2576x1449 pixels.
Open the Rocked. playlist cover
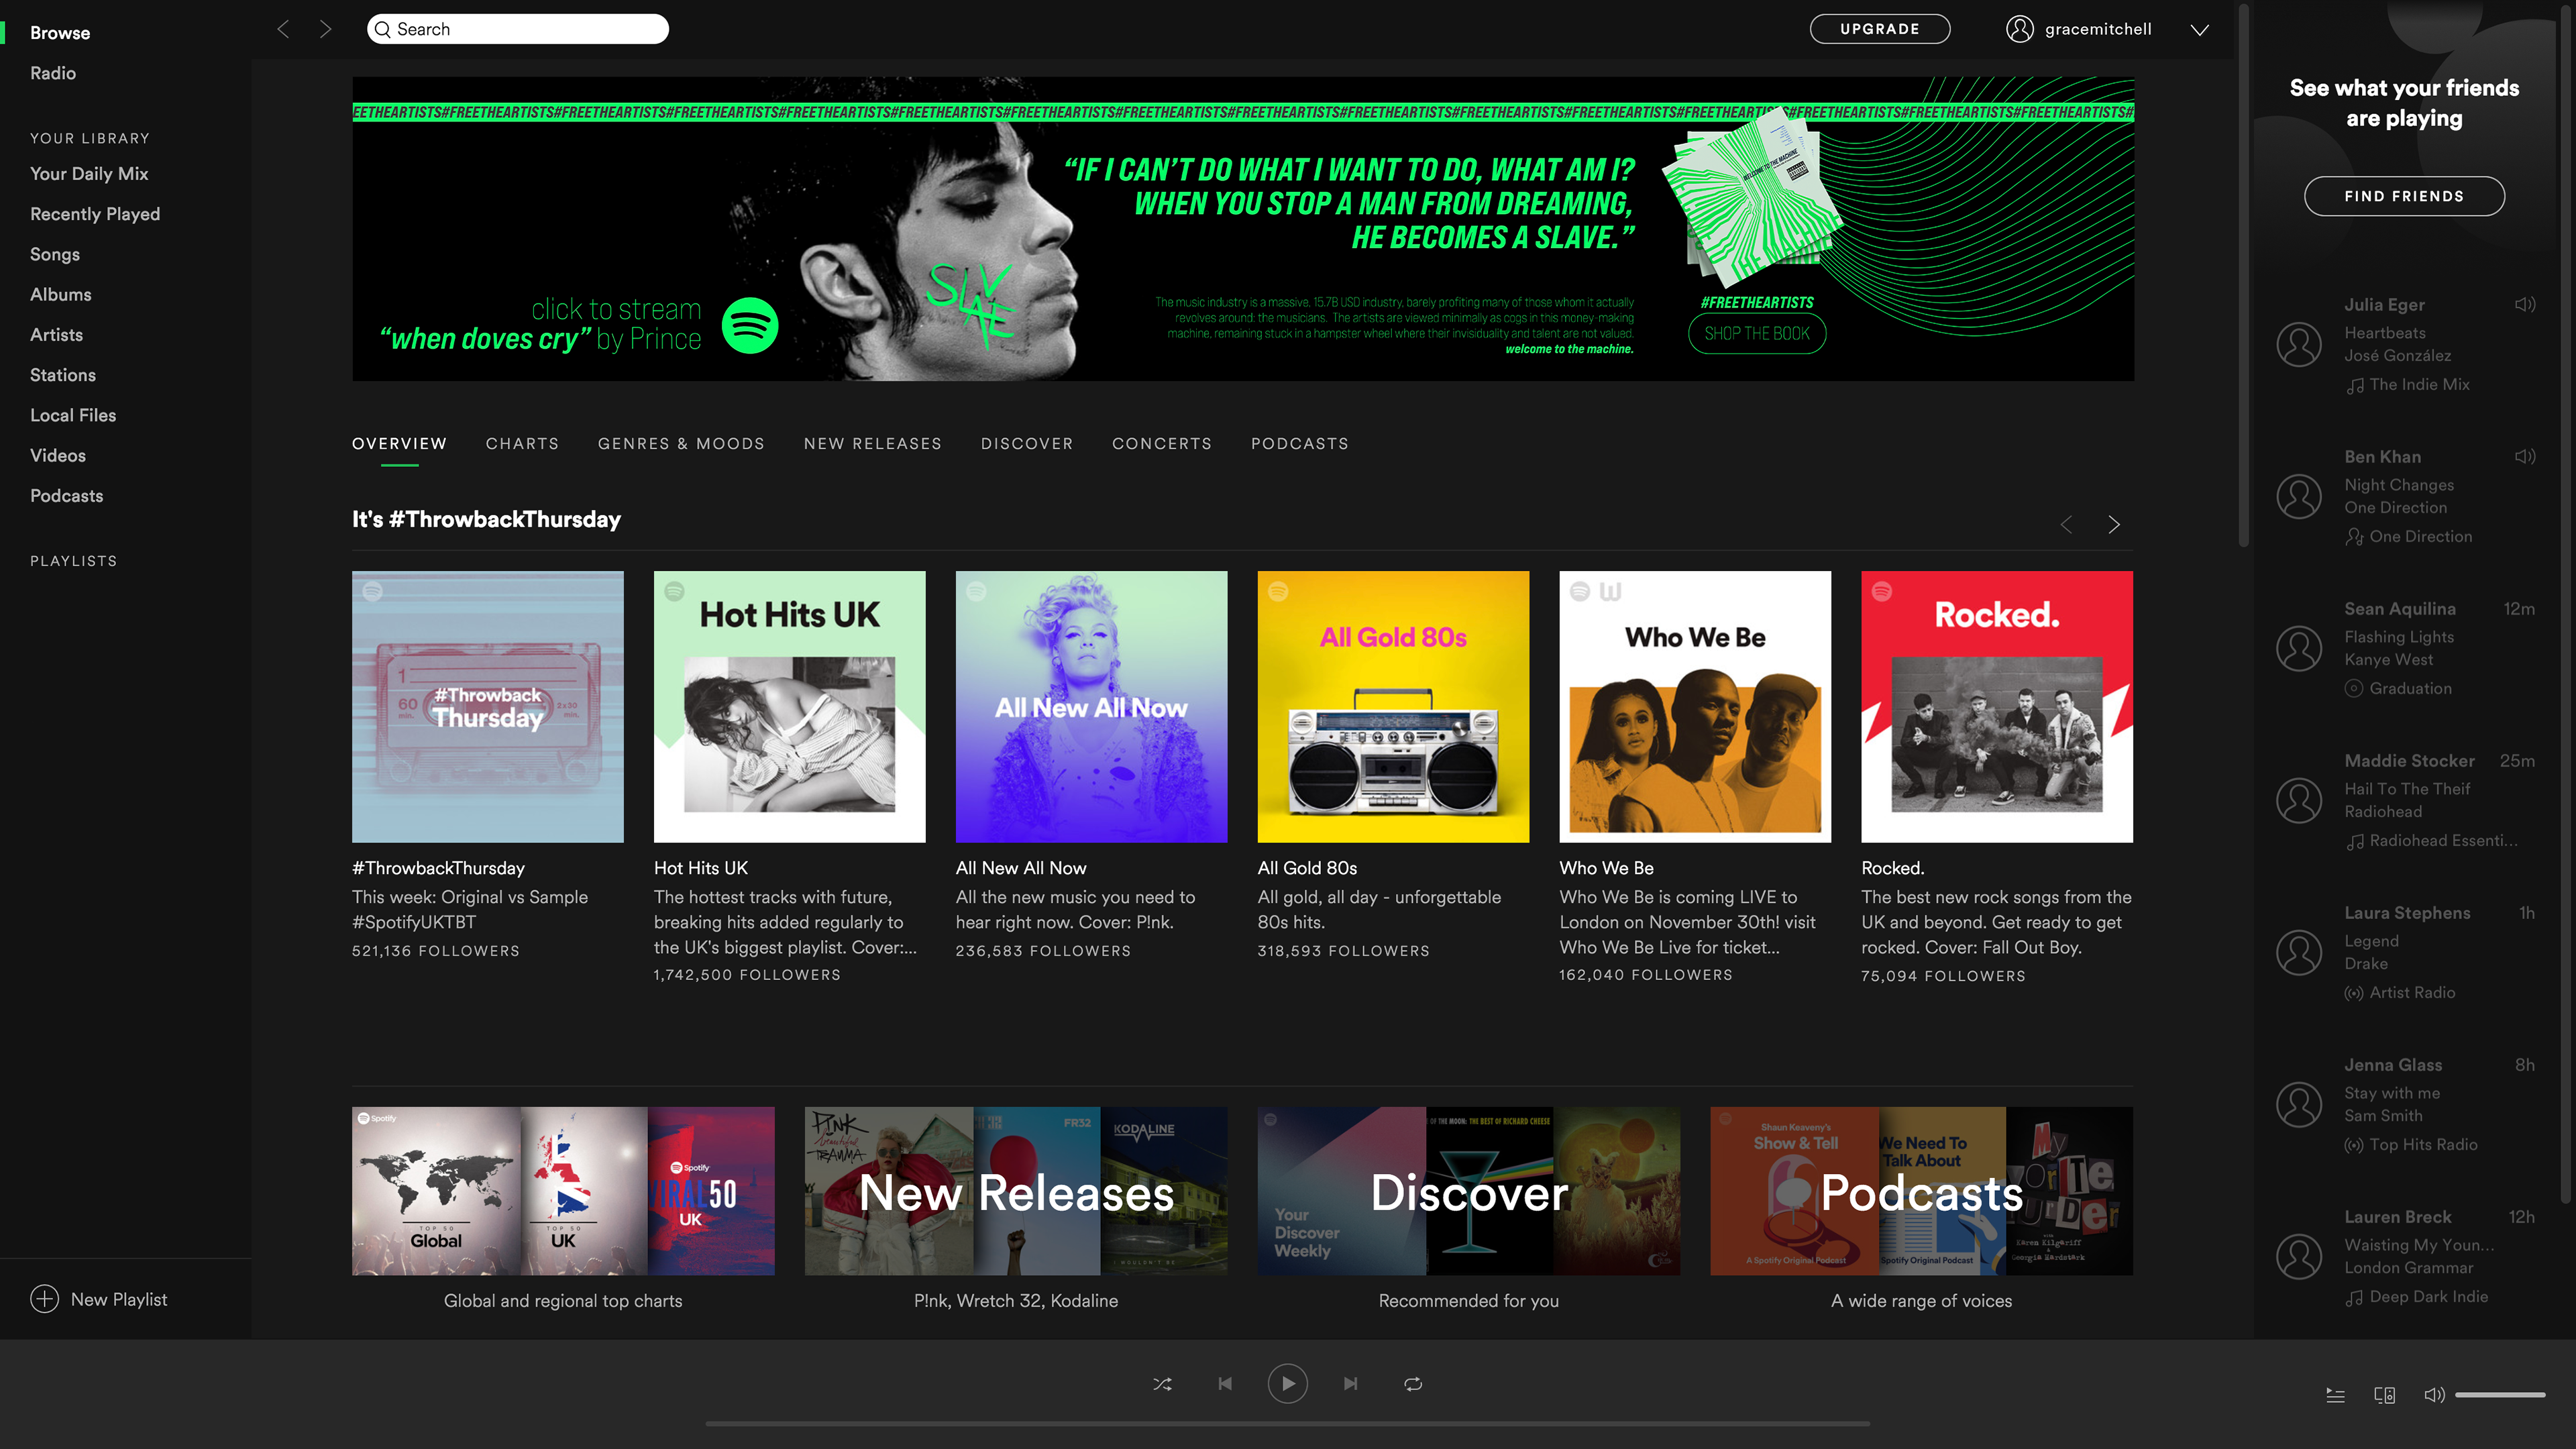click(1997, 707)
